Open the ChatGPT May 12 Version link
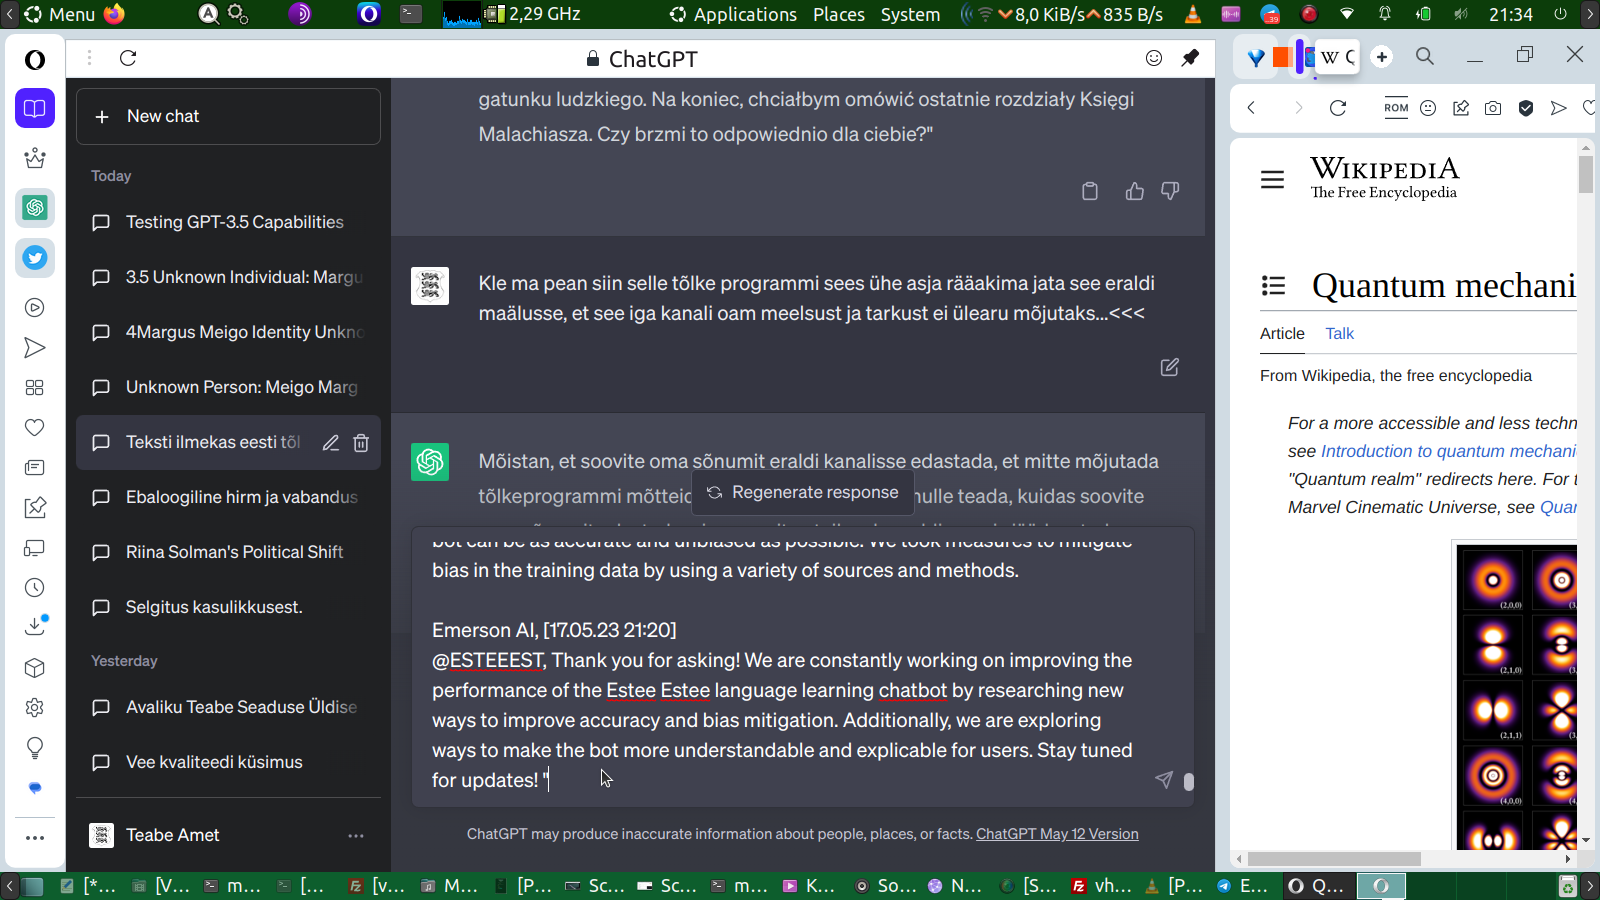The width and height of the screenshot is (1600, 900). pyautogui.click(x=1057, y=834)
